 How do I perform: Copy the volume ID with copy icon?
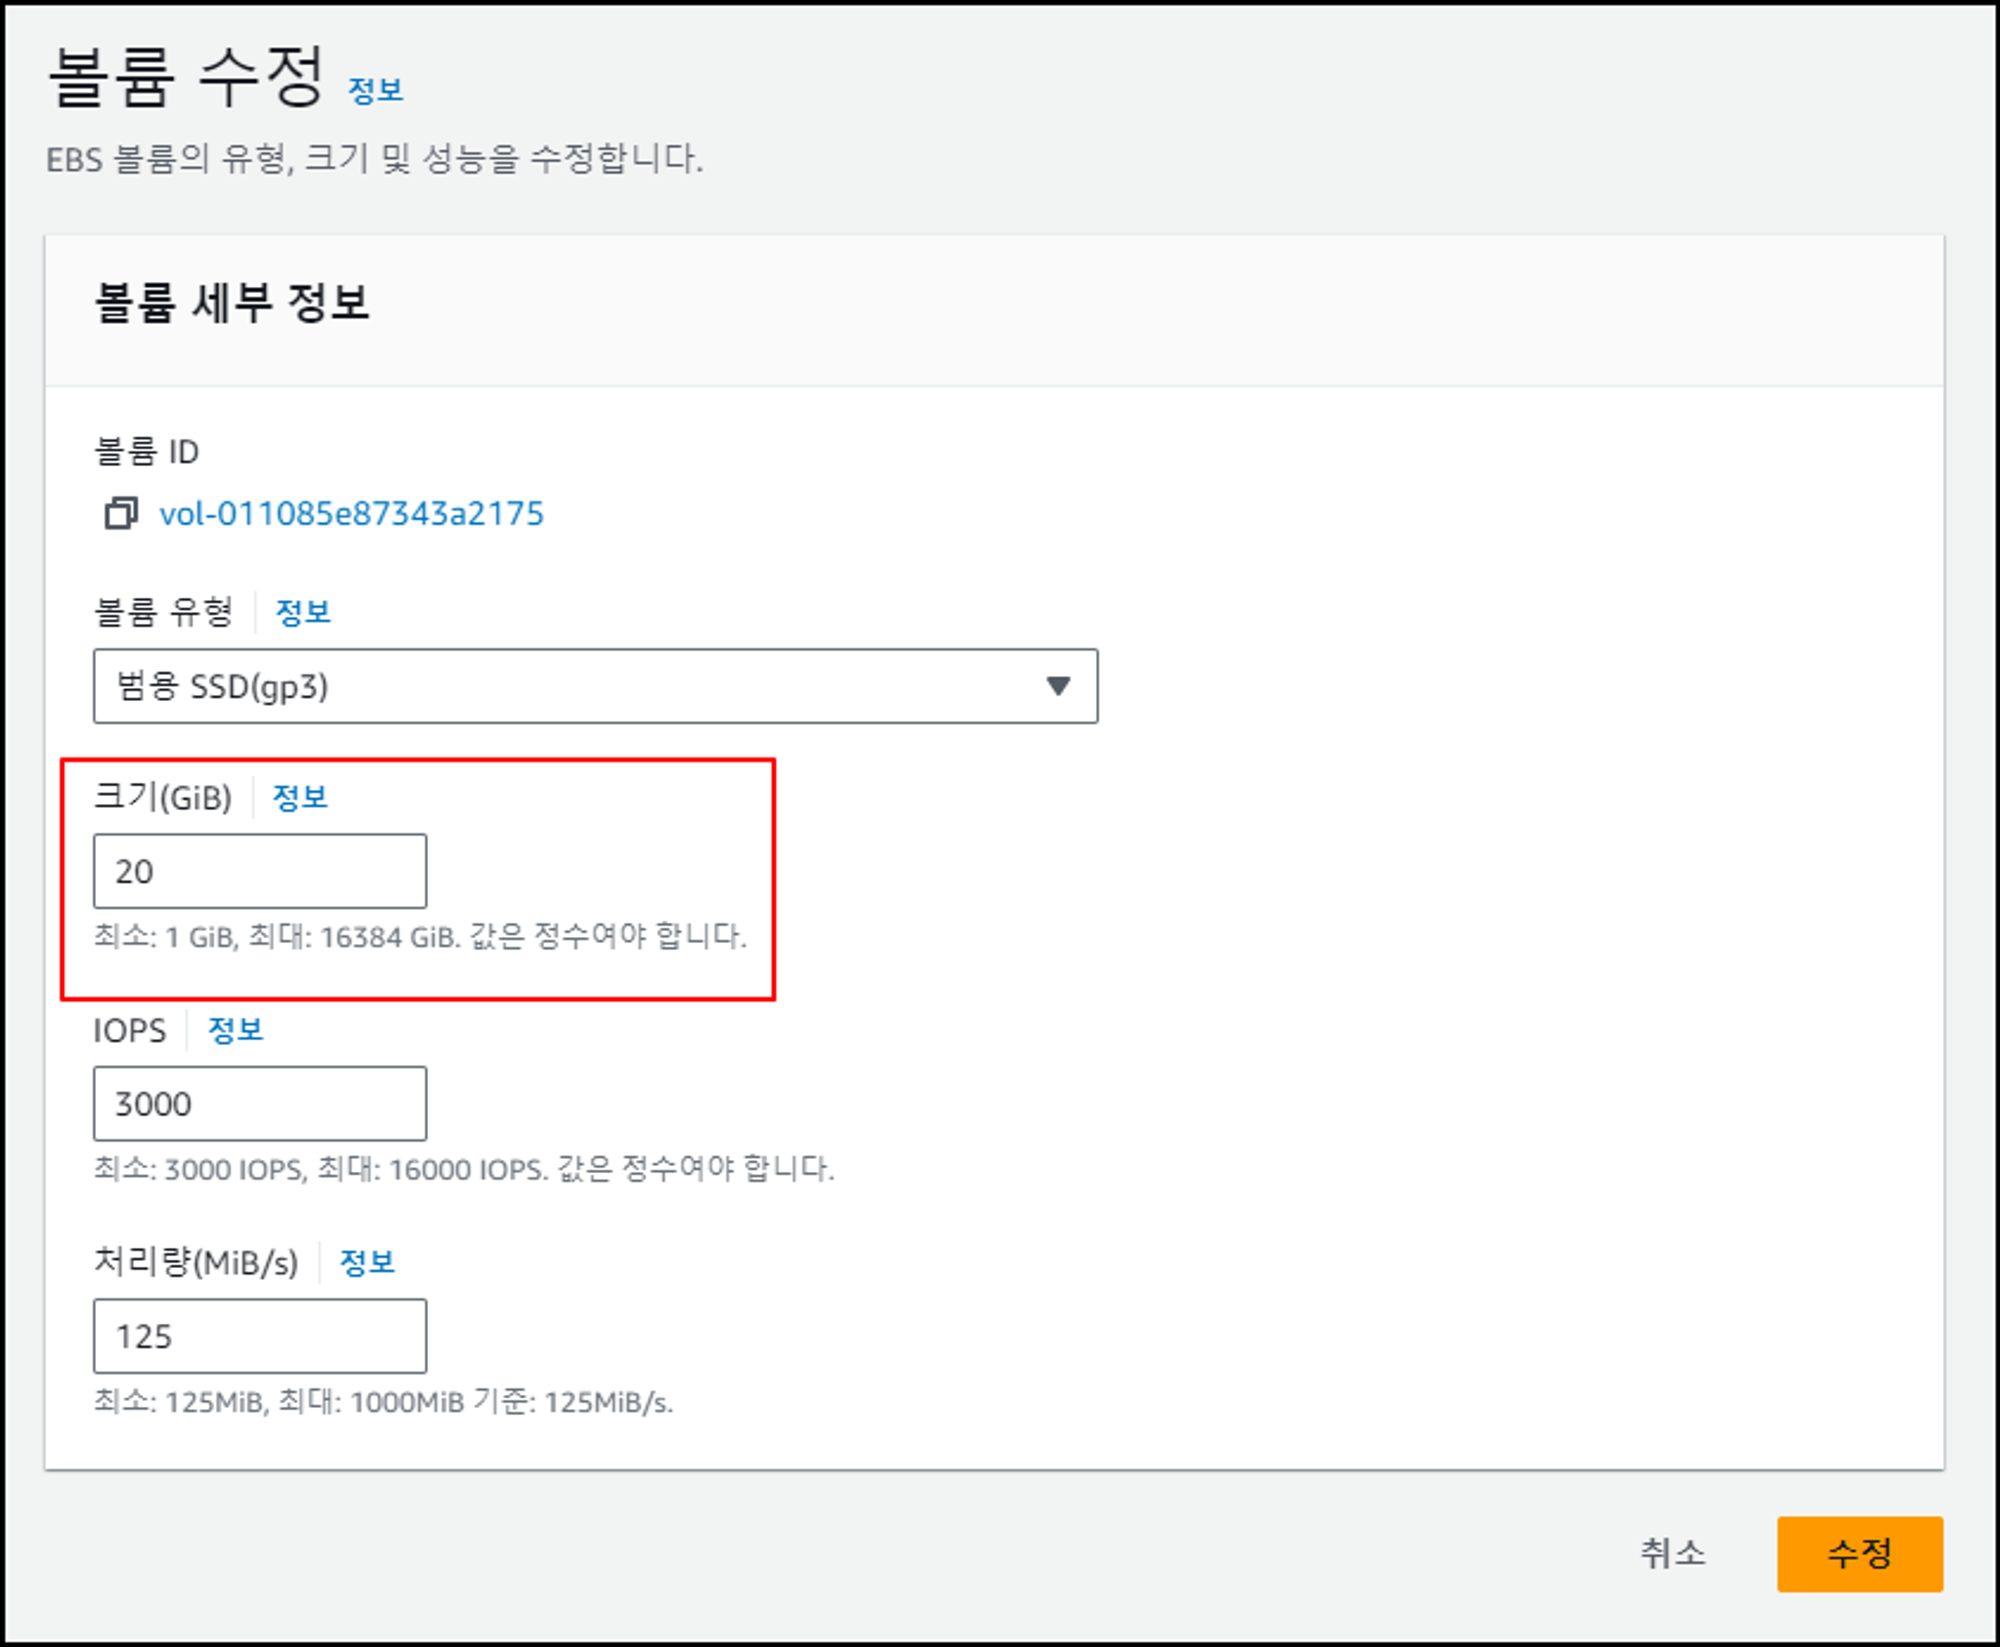point(121,513)
